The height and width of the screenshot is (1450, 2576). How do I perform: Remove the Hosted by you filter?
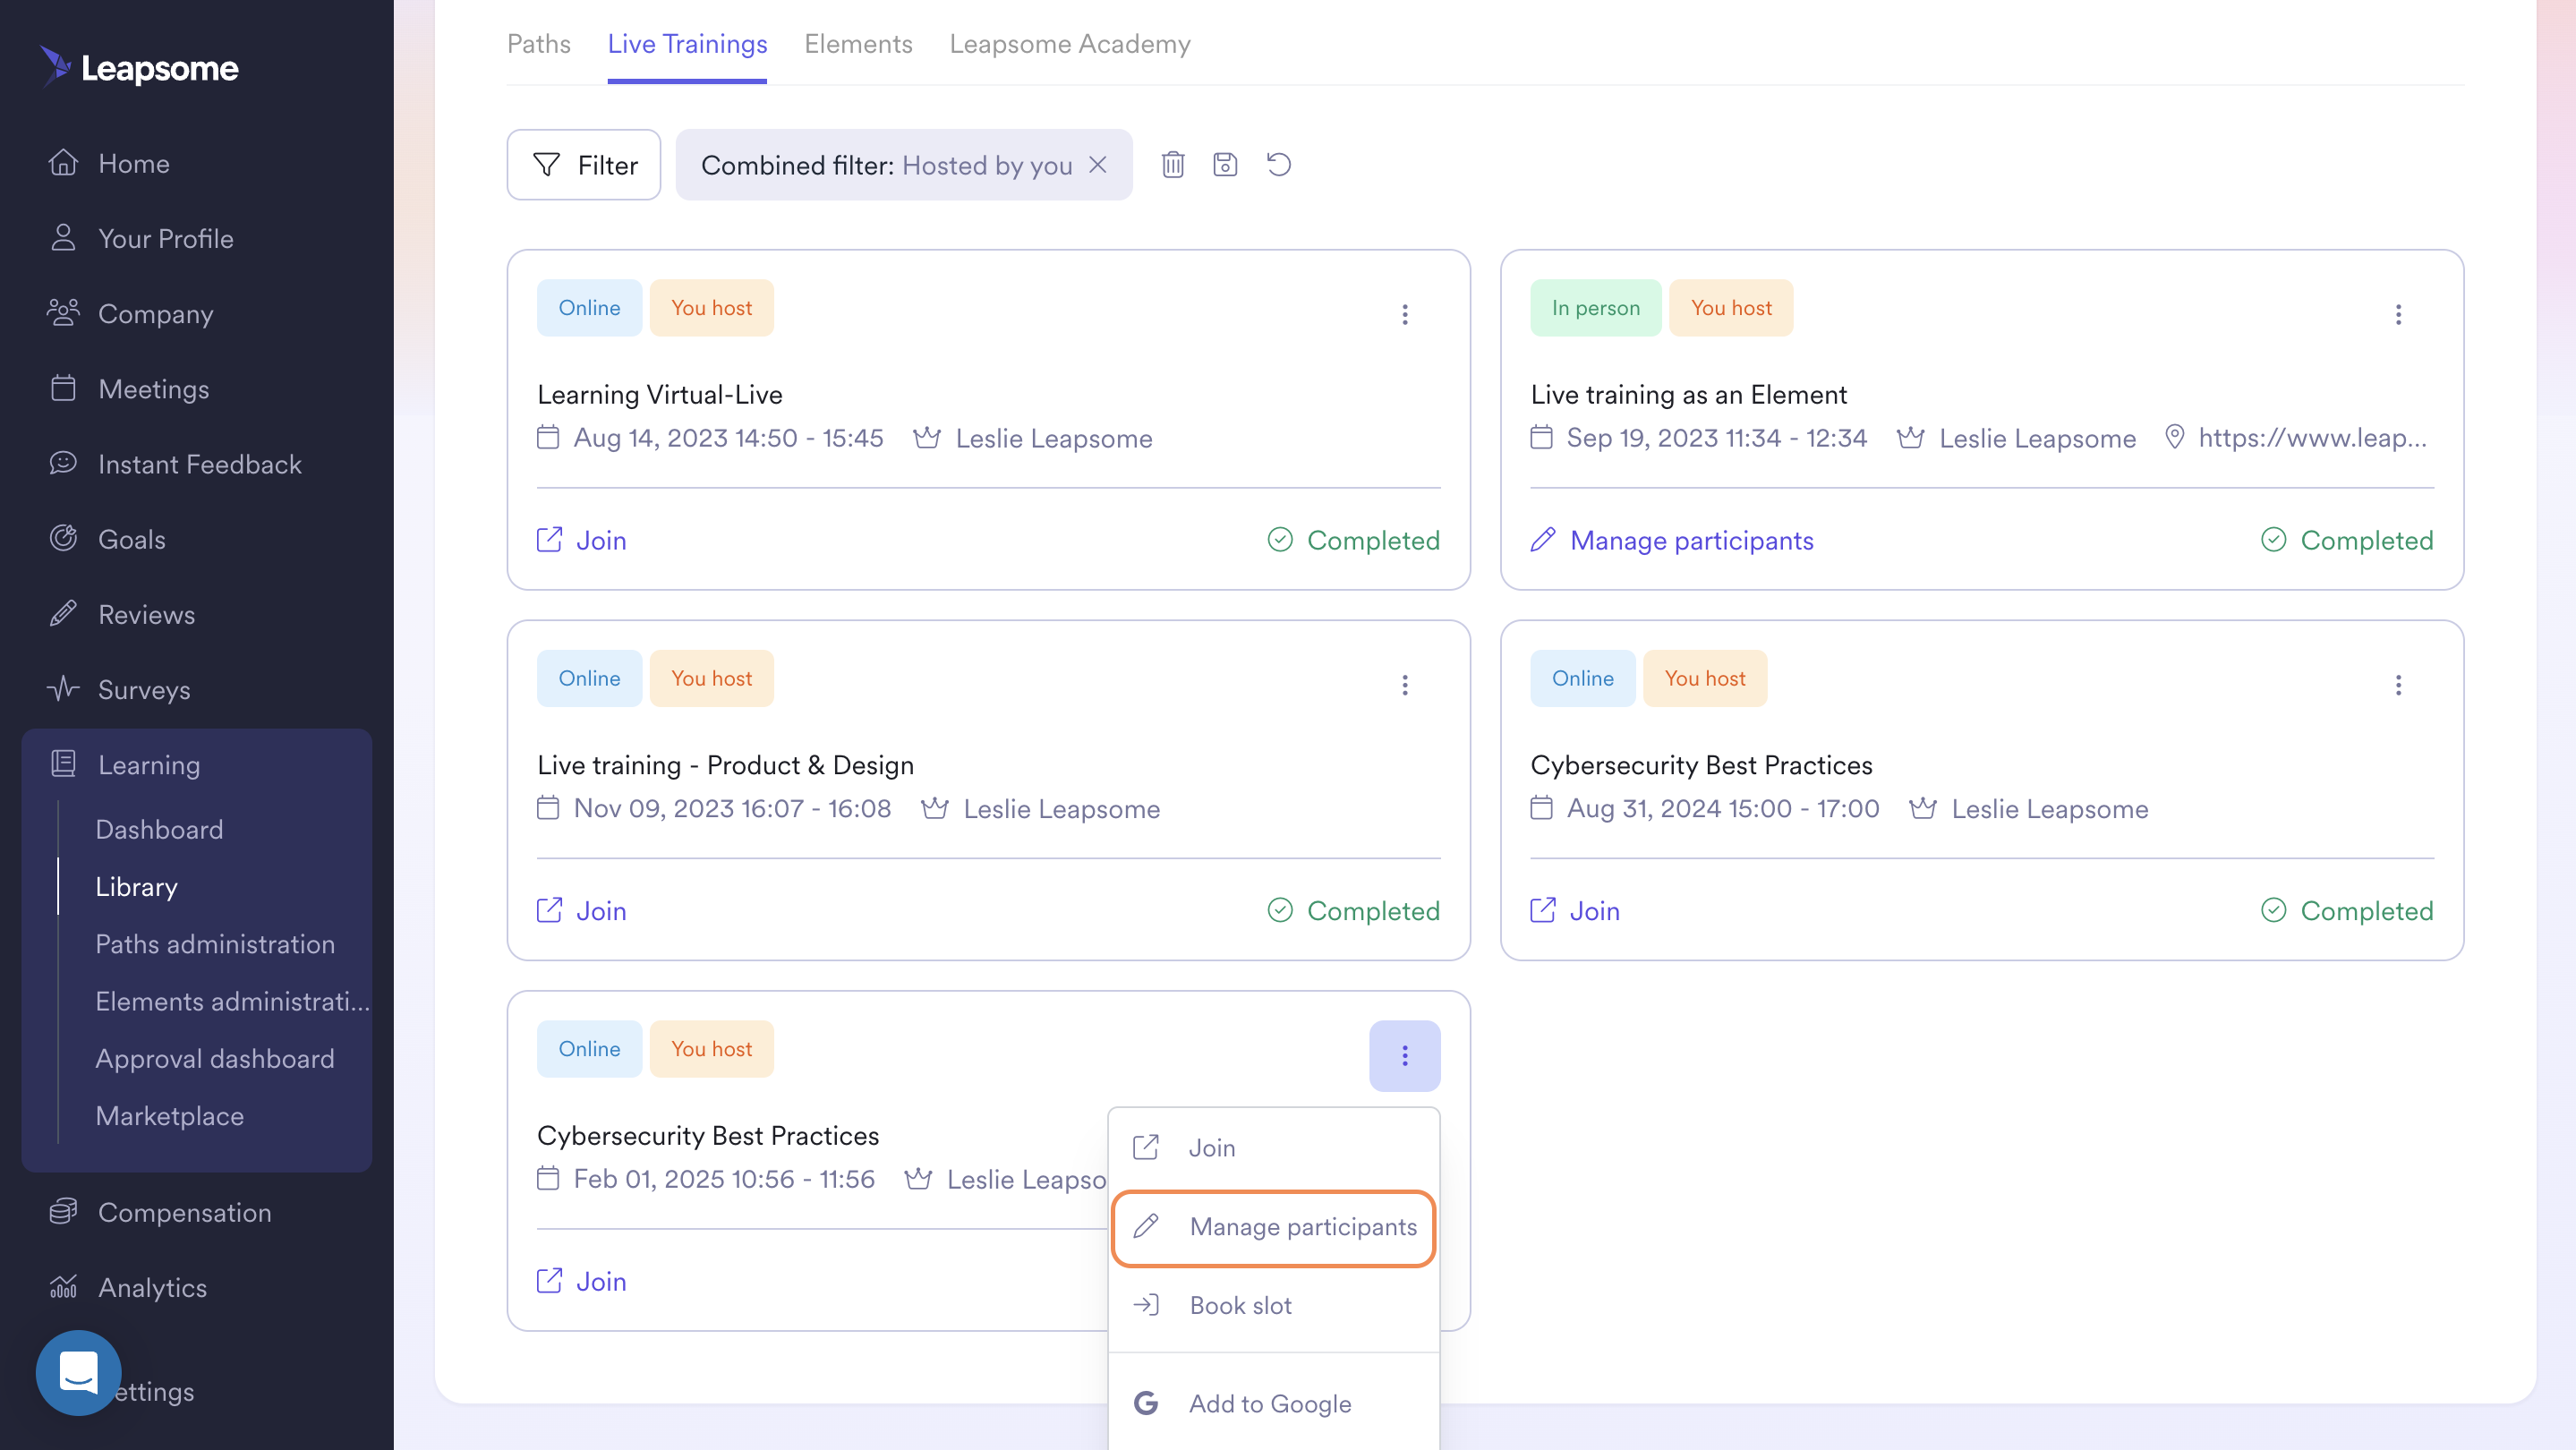(1097, 165)
